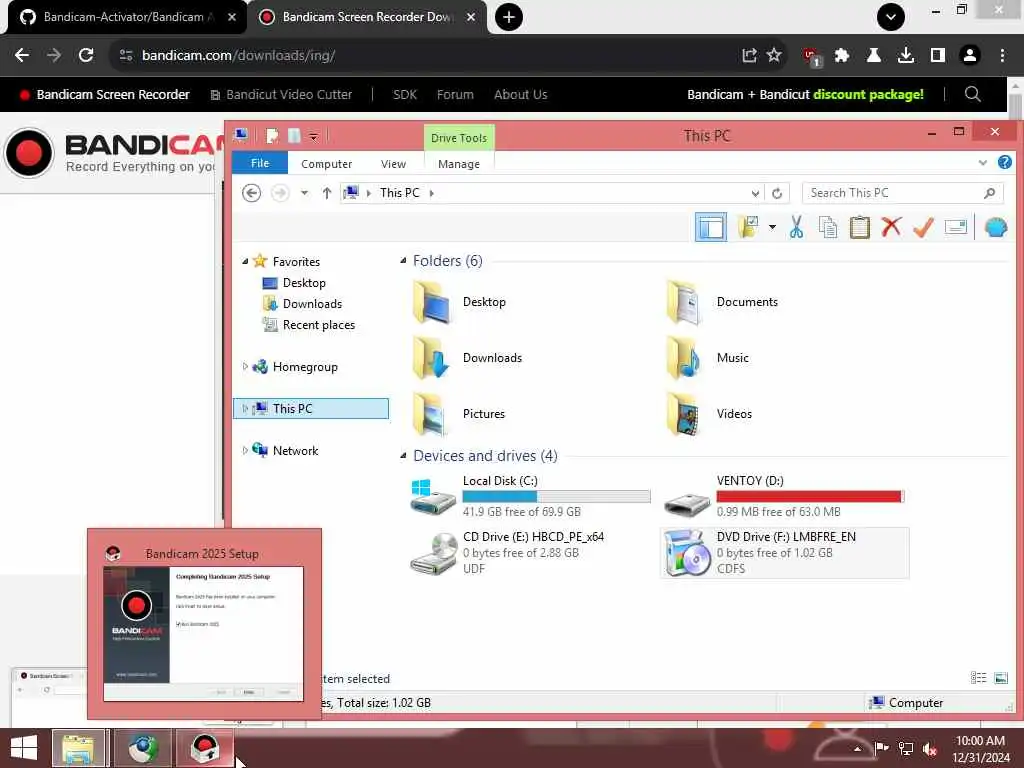Click discount package link

coord(868,95)
